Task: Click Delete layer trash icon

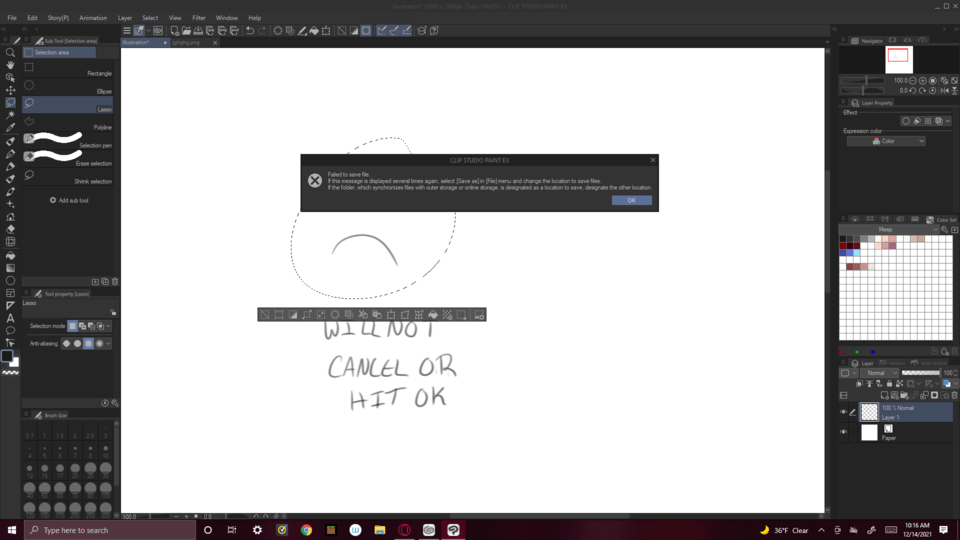Action: point(954,396)
